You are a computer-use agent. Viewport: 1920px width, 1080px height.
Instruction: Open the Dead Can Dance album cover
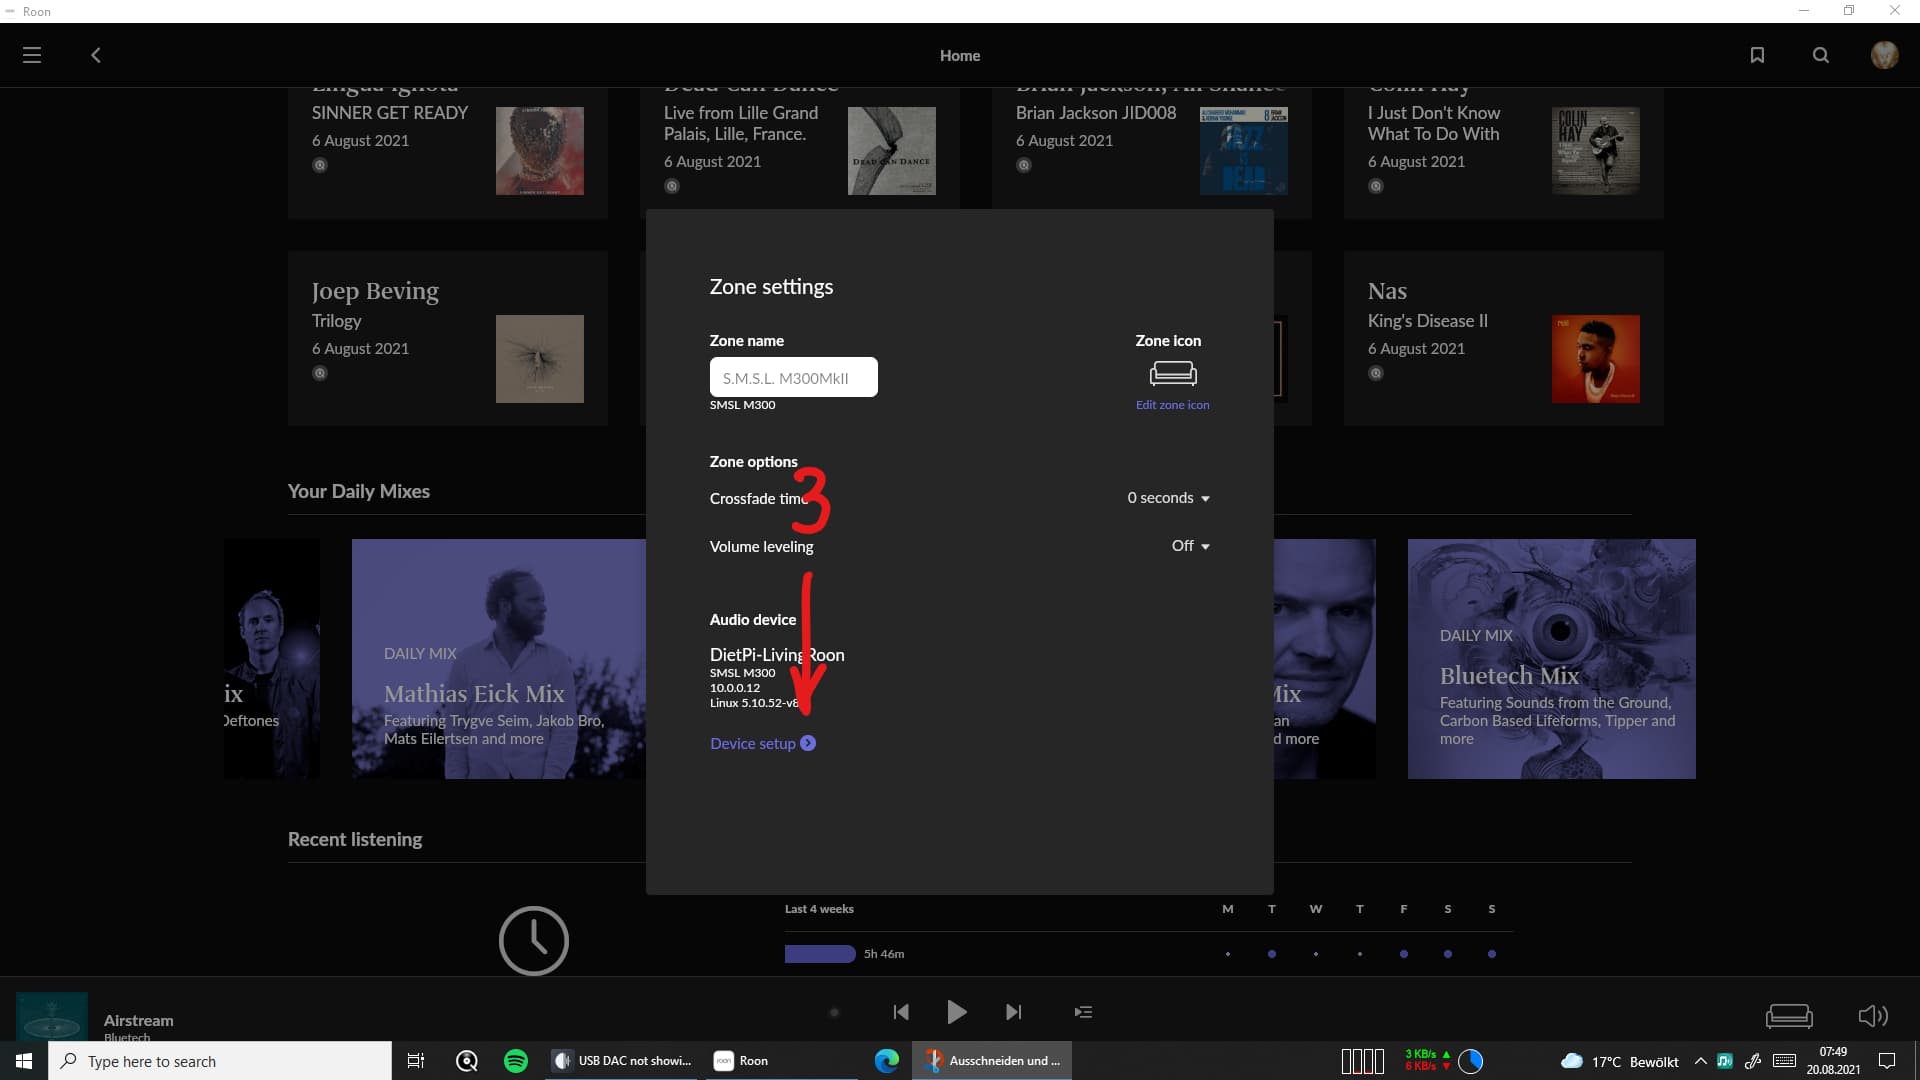click(892, 151)
